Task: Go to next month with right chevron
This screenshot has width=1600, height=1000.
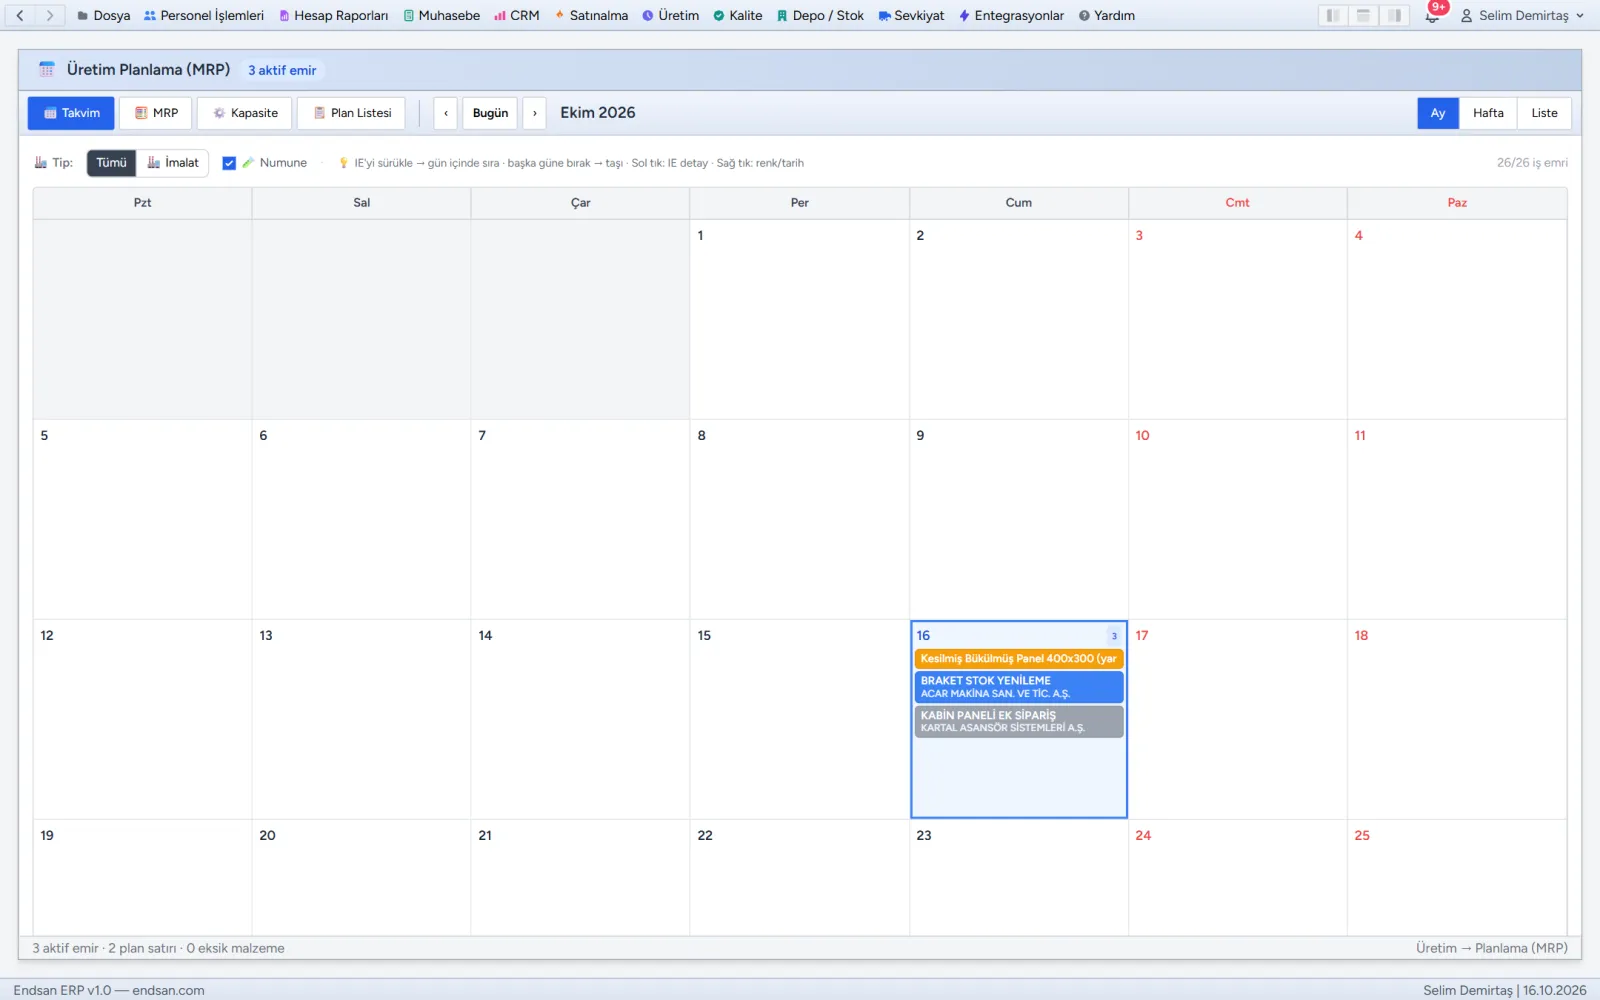Action: point(535,113)
